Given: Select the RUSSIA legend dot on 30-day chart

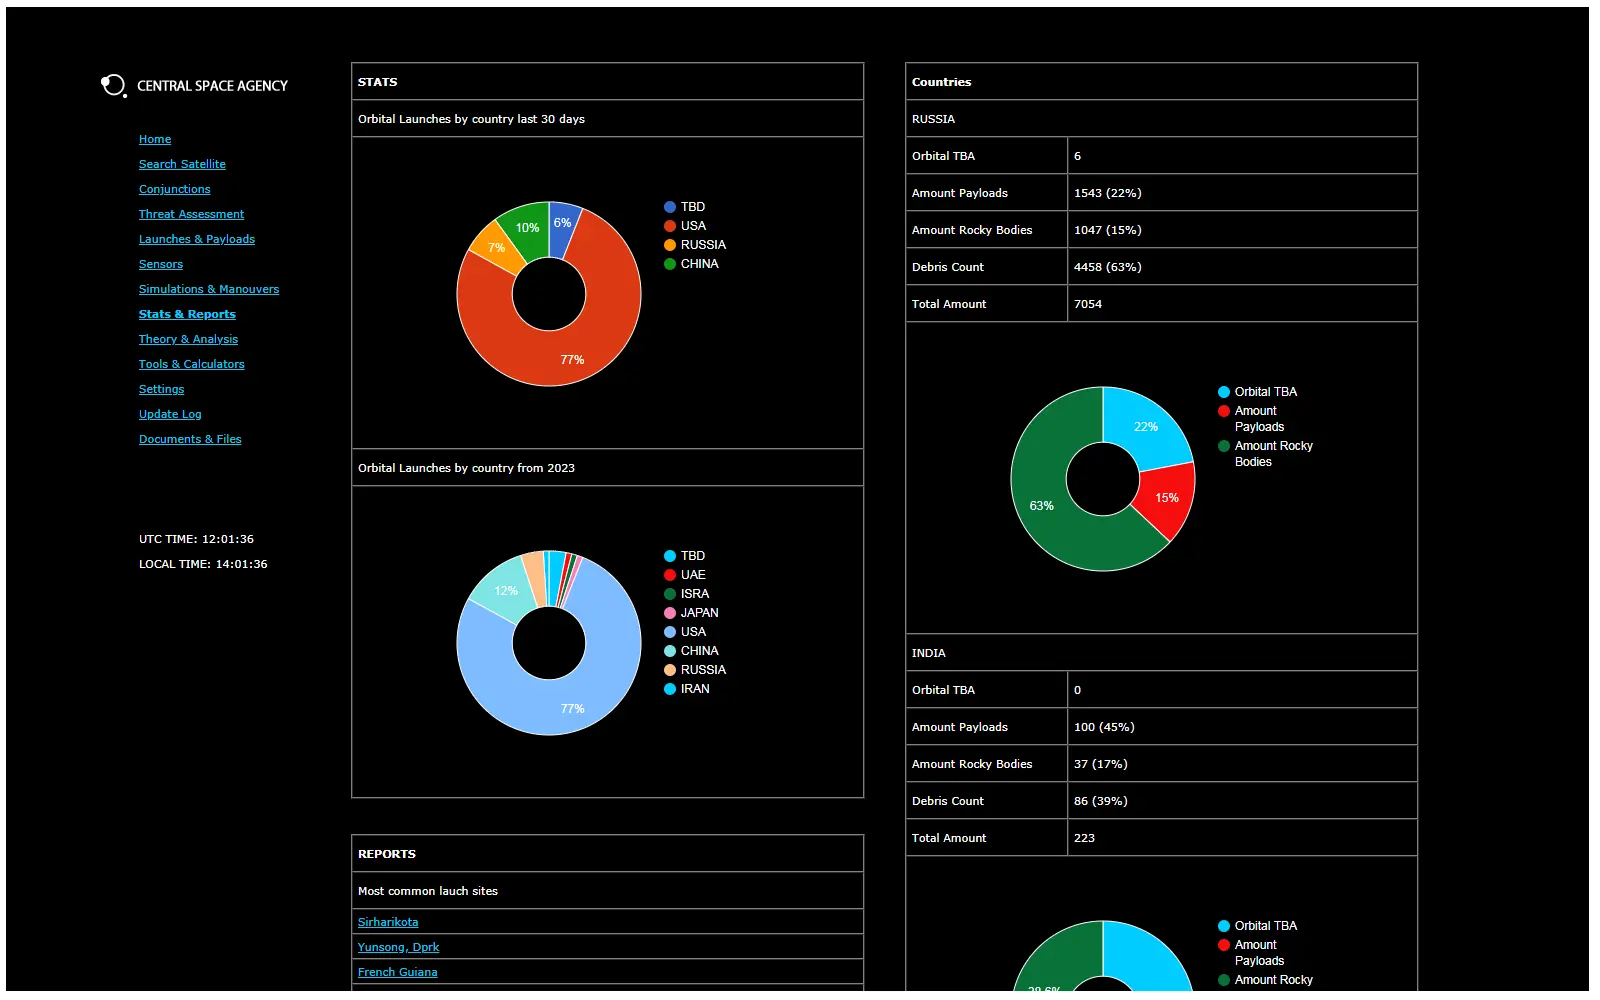Looking at the screenshot, I should (668, 244).
